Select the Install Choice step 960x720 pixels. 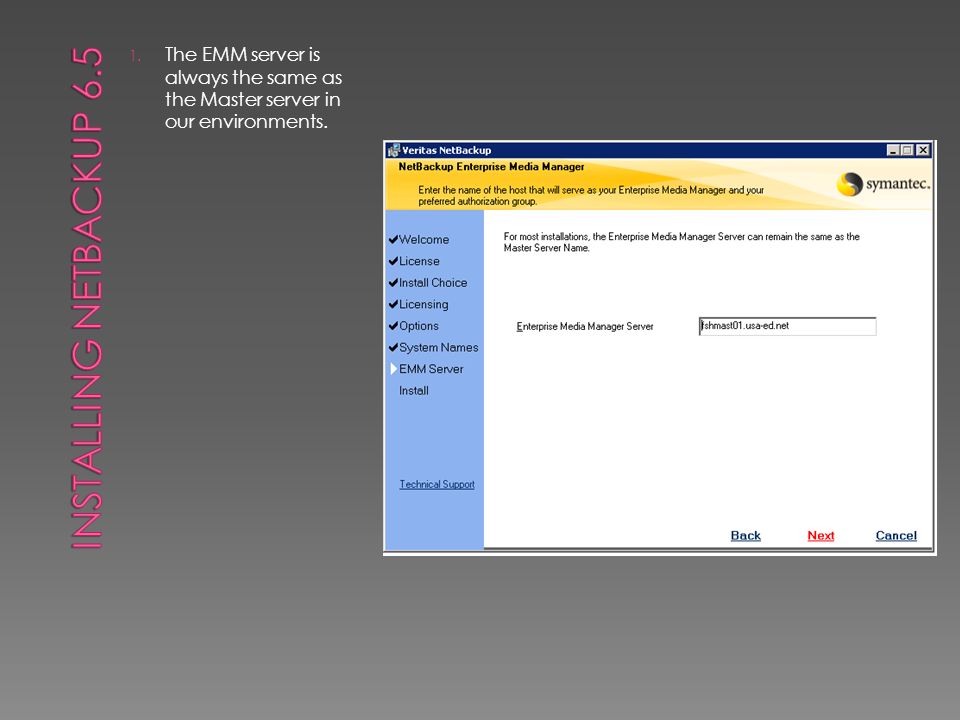point(433,283)
